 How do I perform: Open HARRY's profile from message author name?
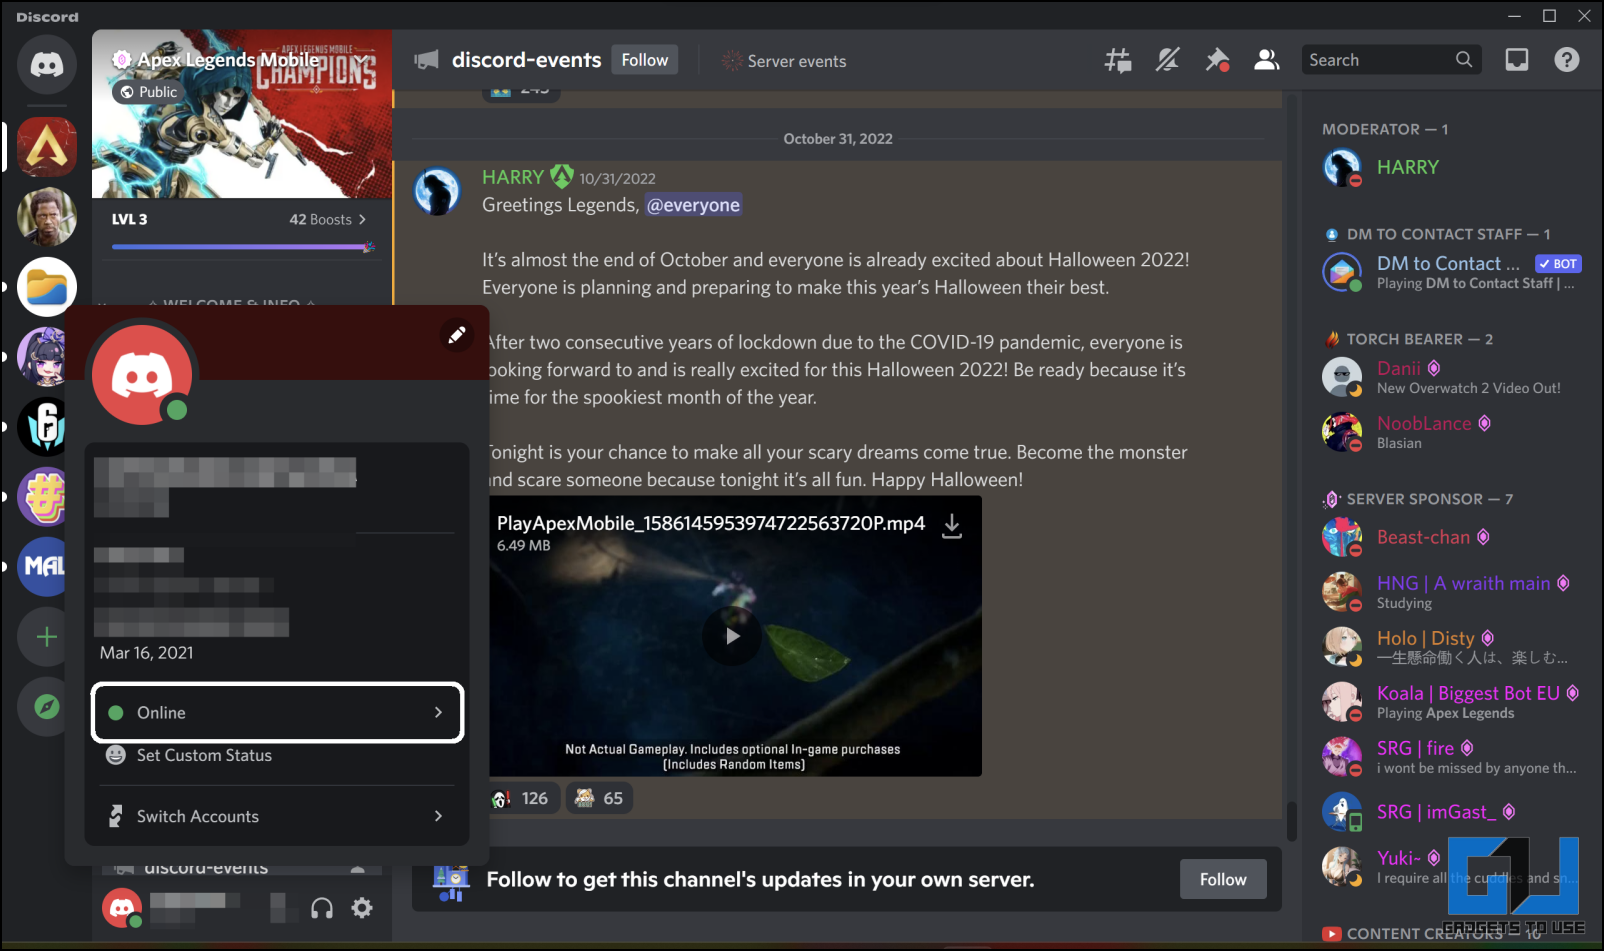pos(513,177)
